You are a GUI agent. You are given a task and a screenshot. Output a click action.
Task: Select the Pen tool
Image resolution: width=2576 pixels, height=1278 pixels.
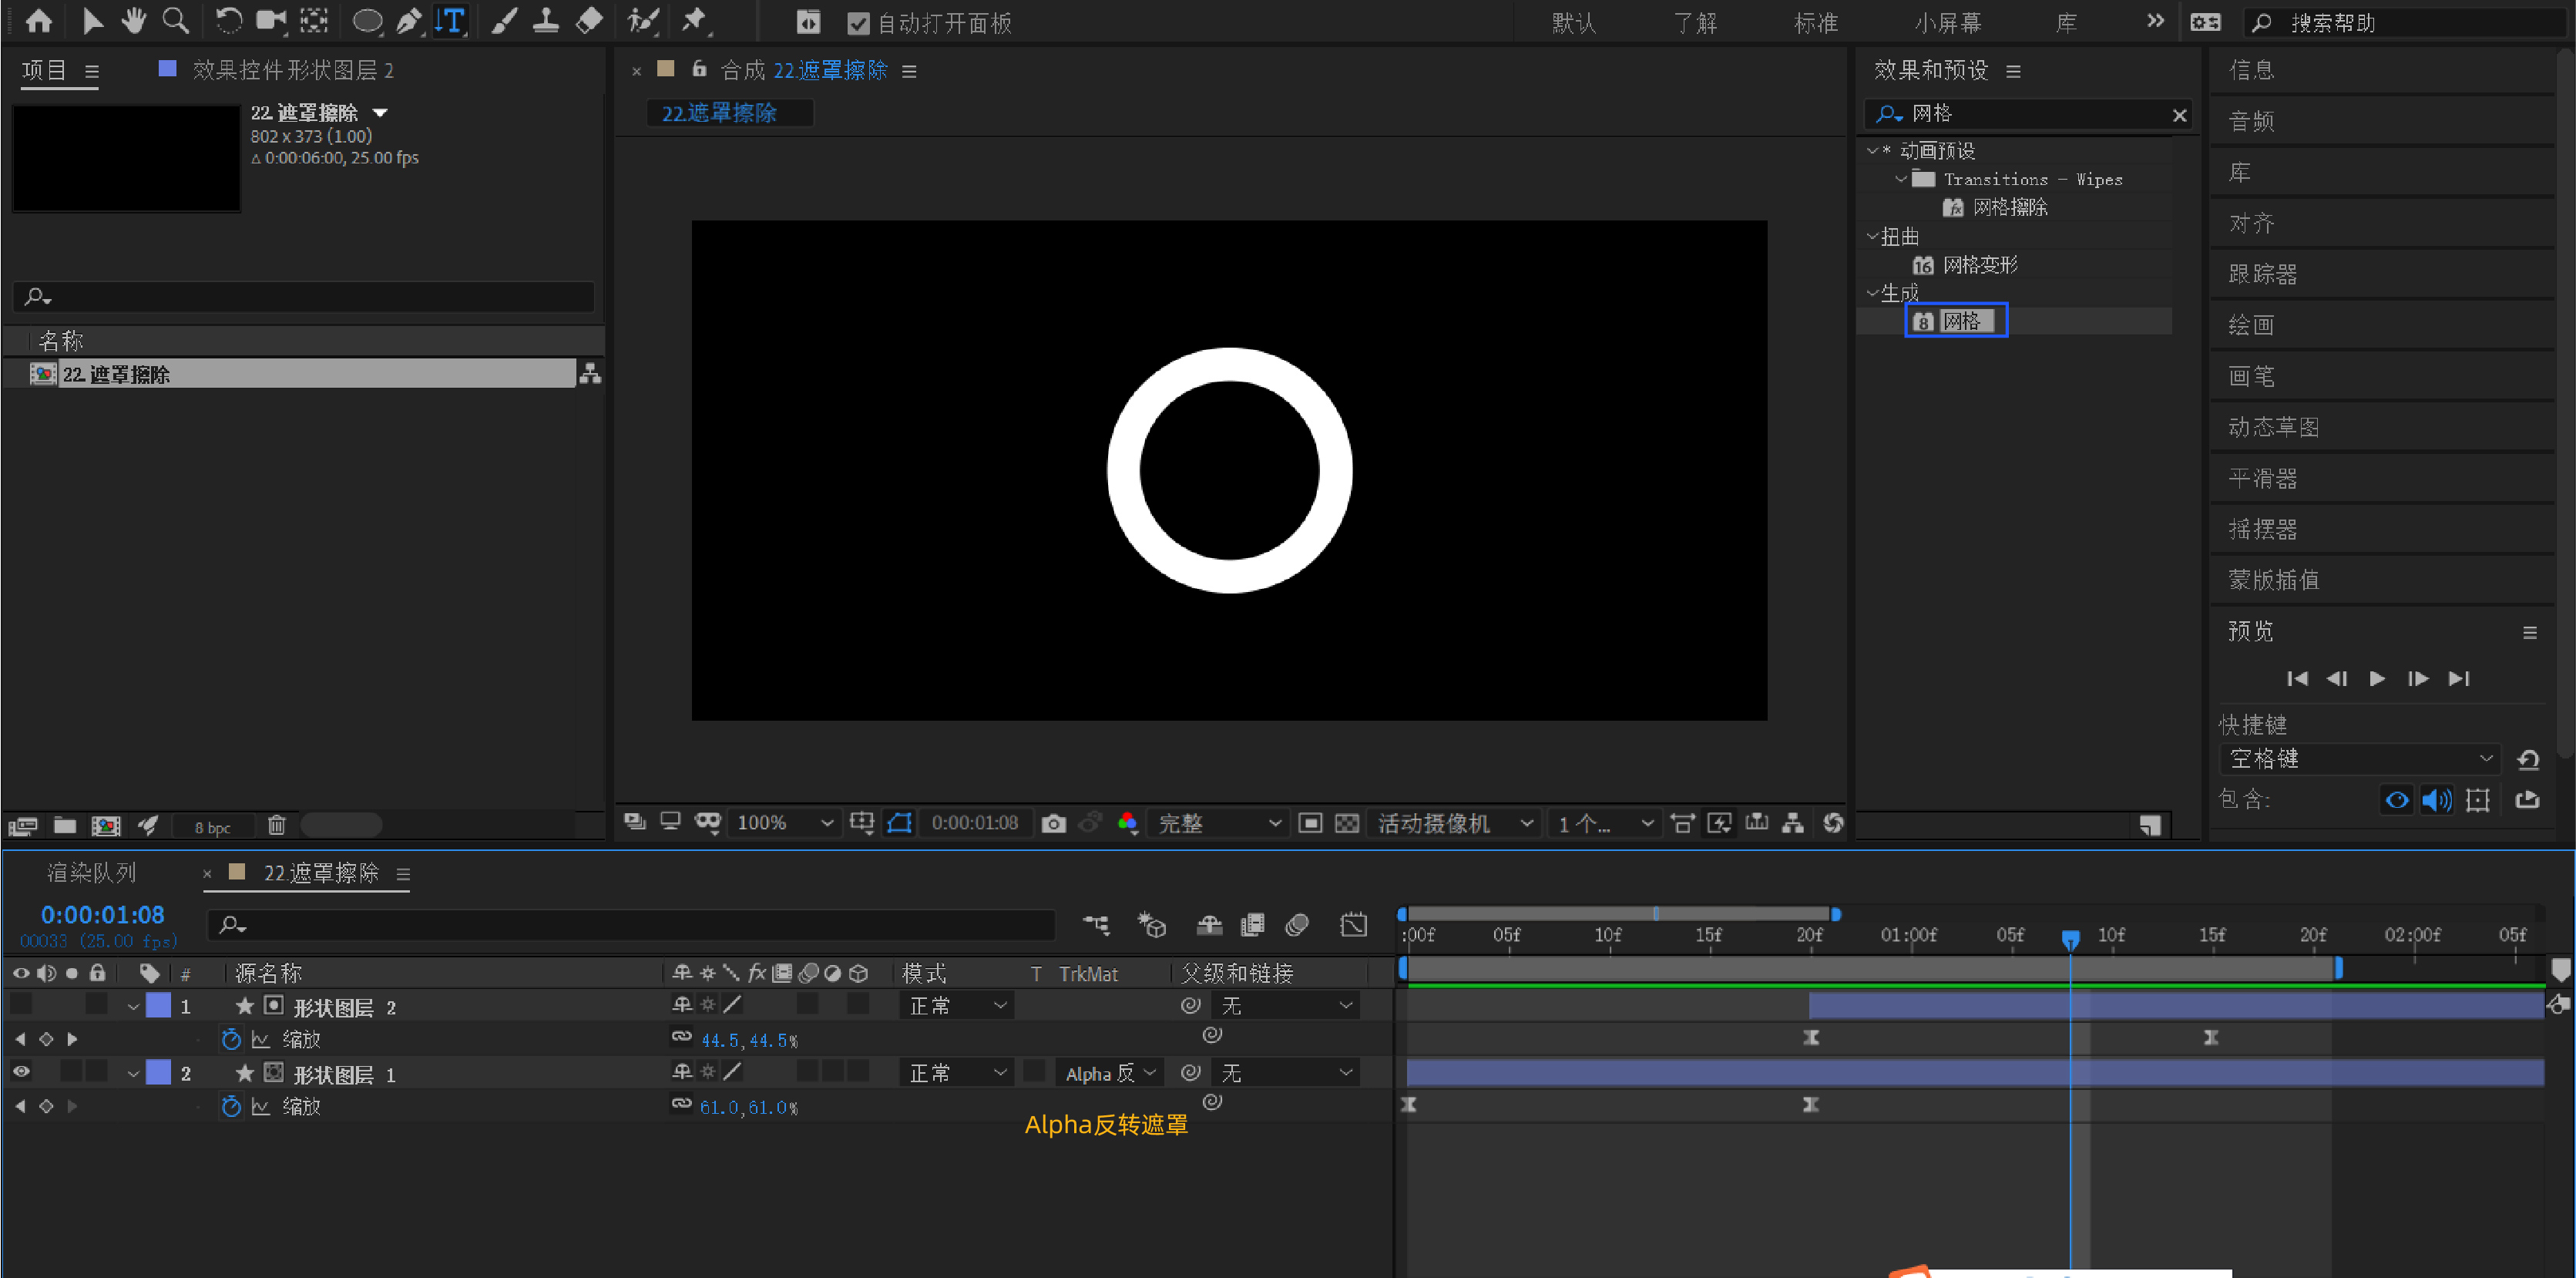pyautogui.click(x=408, y=21)
